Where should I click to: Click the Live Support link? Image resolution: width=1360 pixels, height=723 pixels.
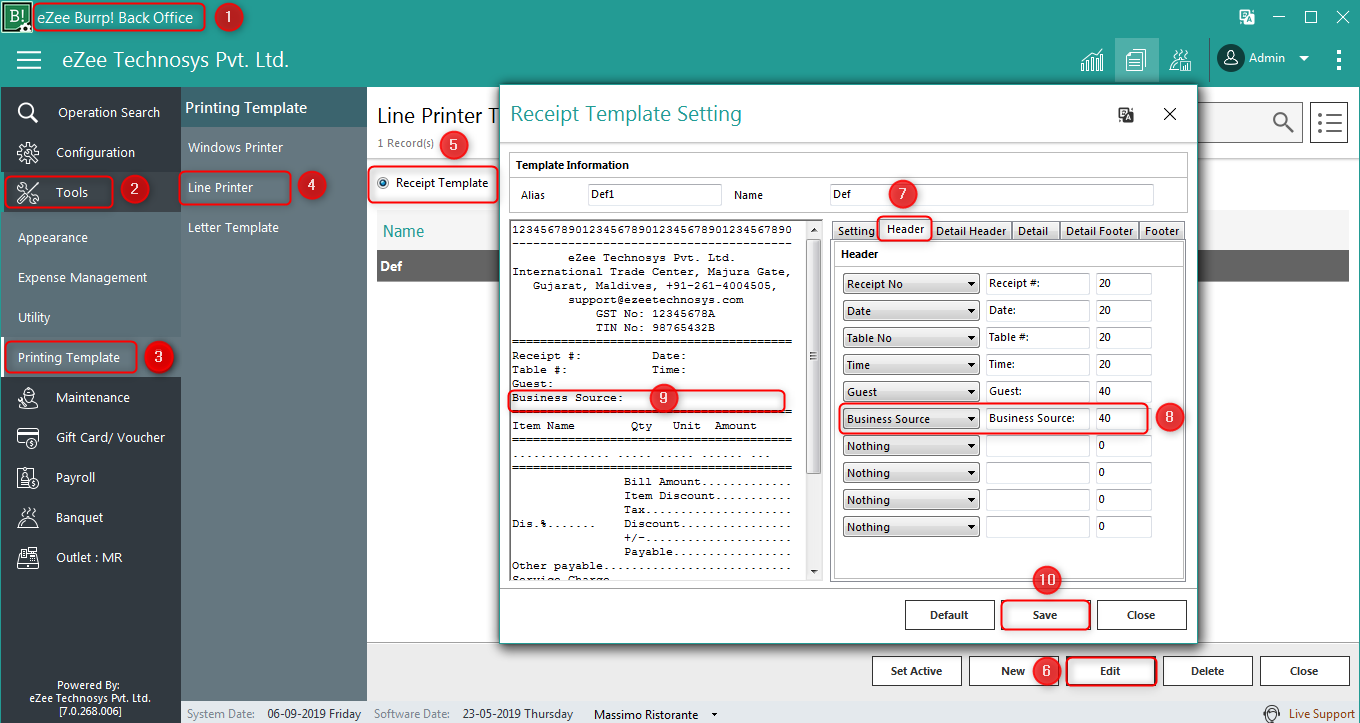pos(1321,714)
